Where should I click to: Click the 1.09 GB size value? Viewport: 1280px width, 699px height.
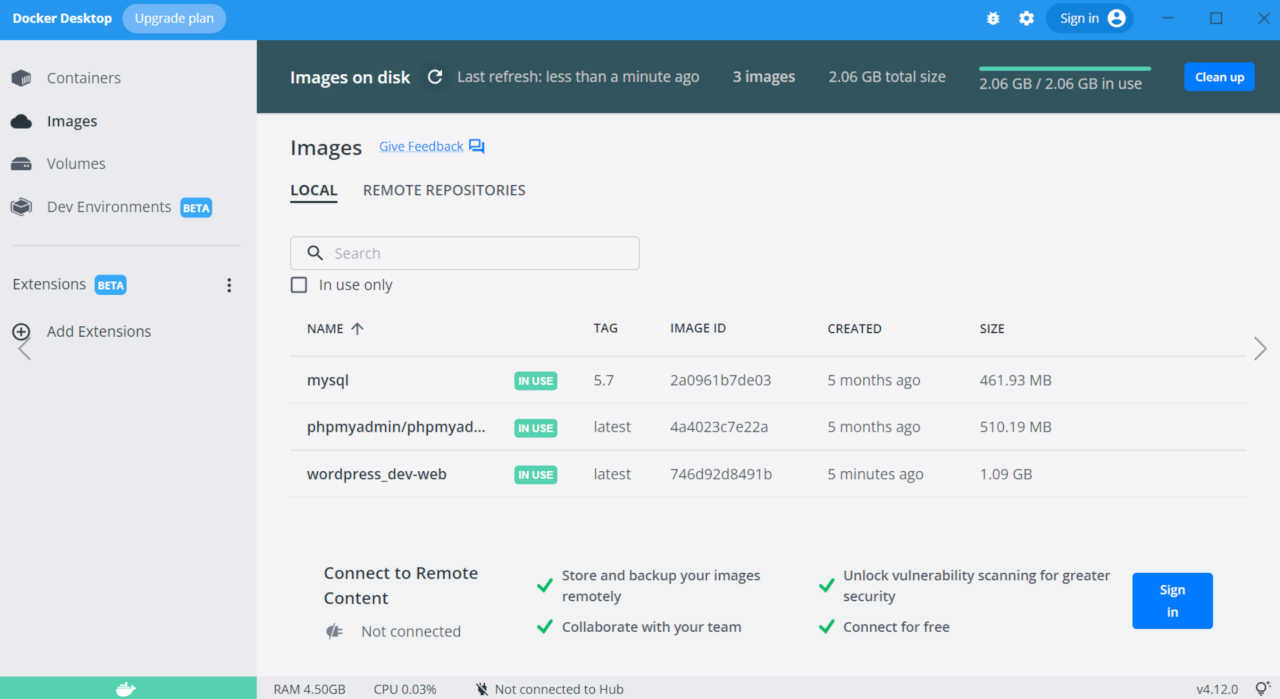(x=1006, y=474)
